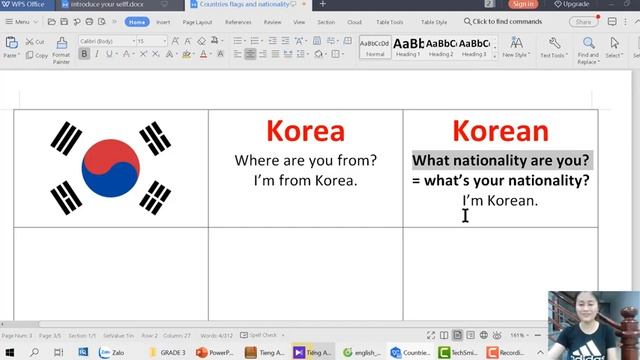The image size is (640, 360).
Task: Open the References tab
Action: [x=238, y=22]
